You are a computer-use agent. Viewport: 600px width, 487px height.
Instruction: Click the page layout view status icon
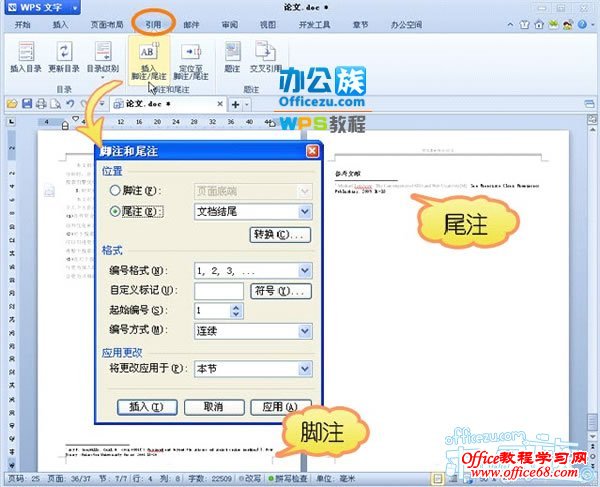pyautogui.click(x=438, y=479)
